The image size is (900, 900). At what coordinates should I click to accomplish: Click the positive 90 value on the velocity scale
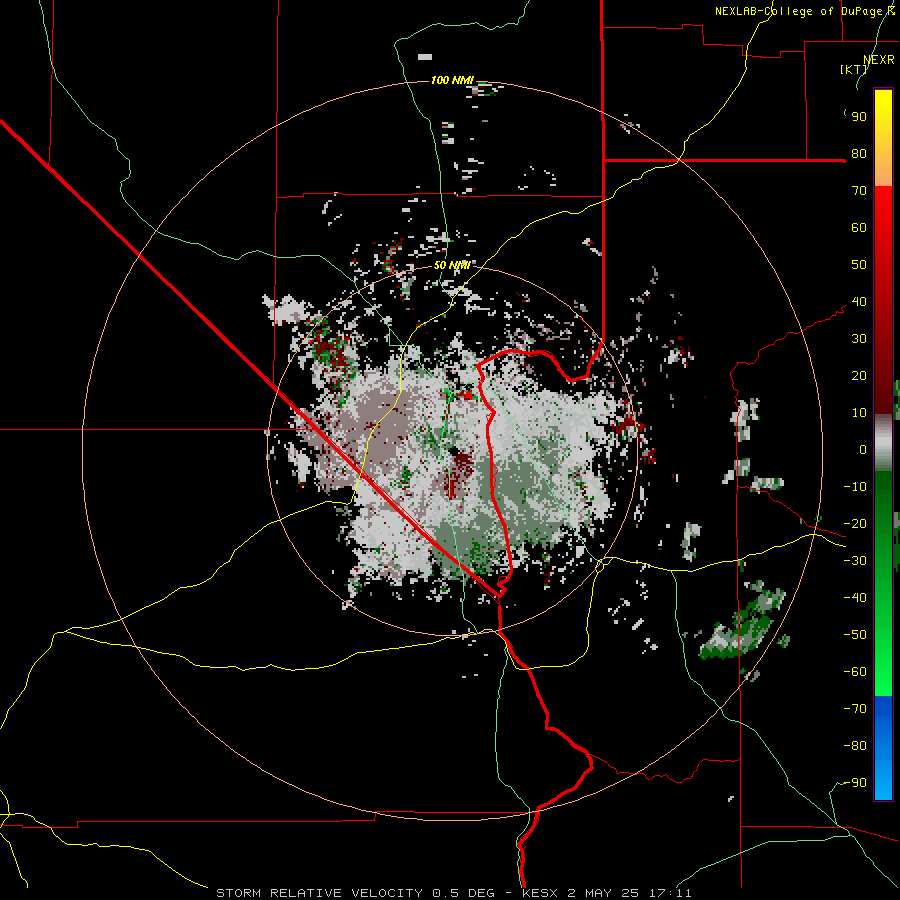pyautogui.click(x=859, y=117)
